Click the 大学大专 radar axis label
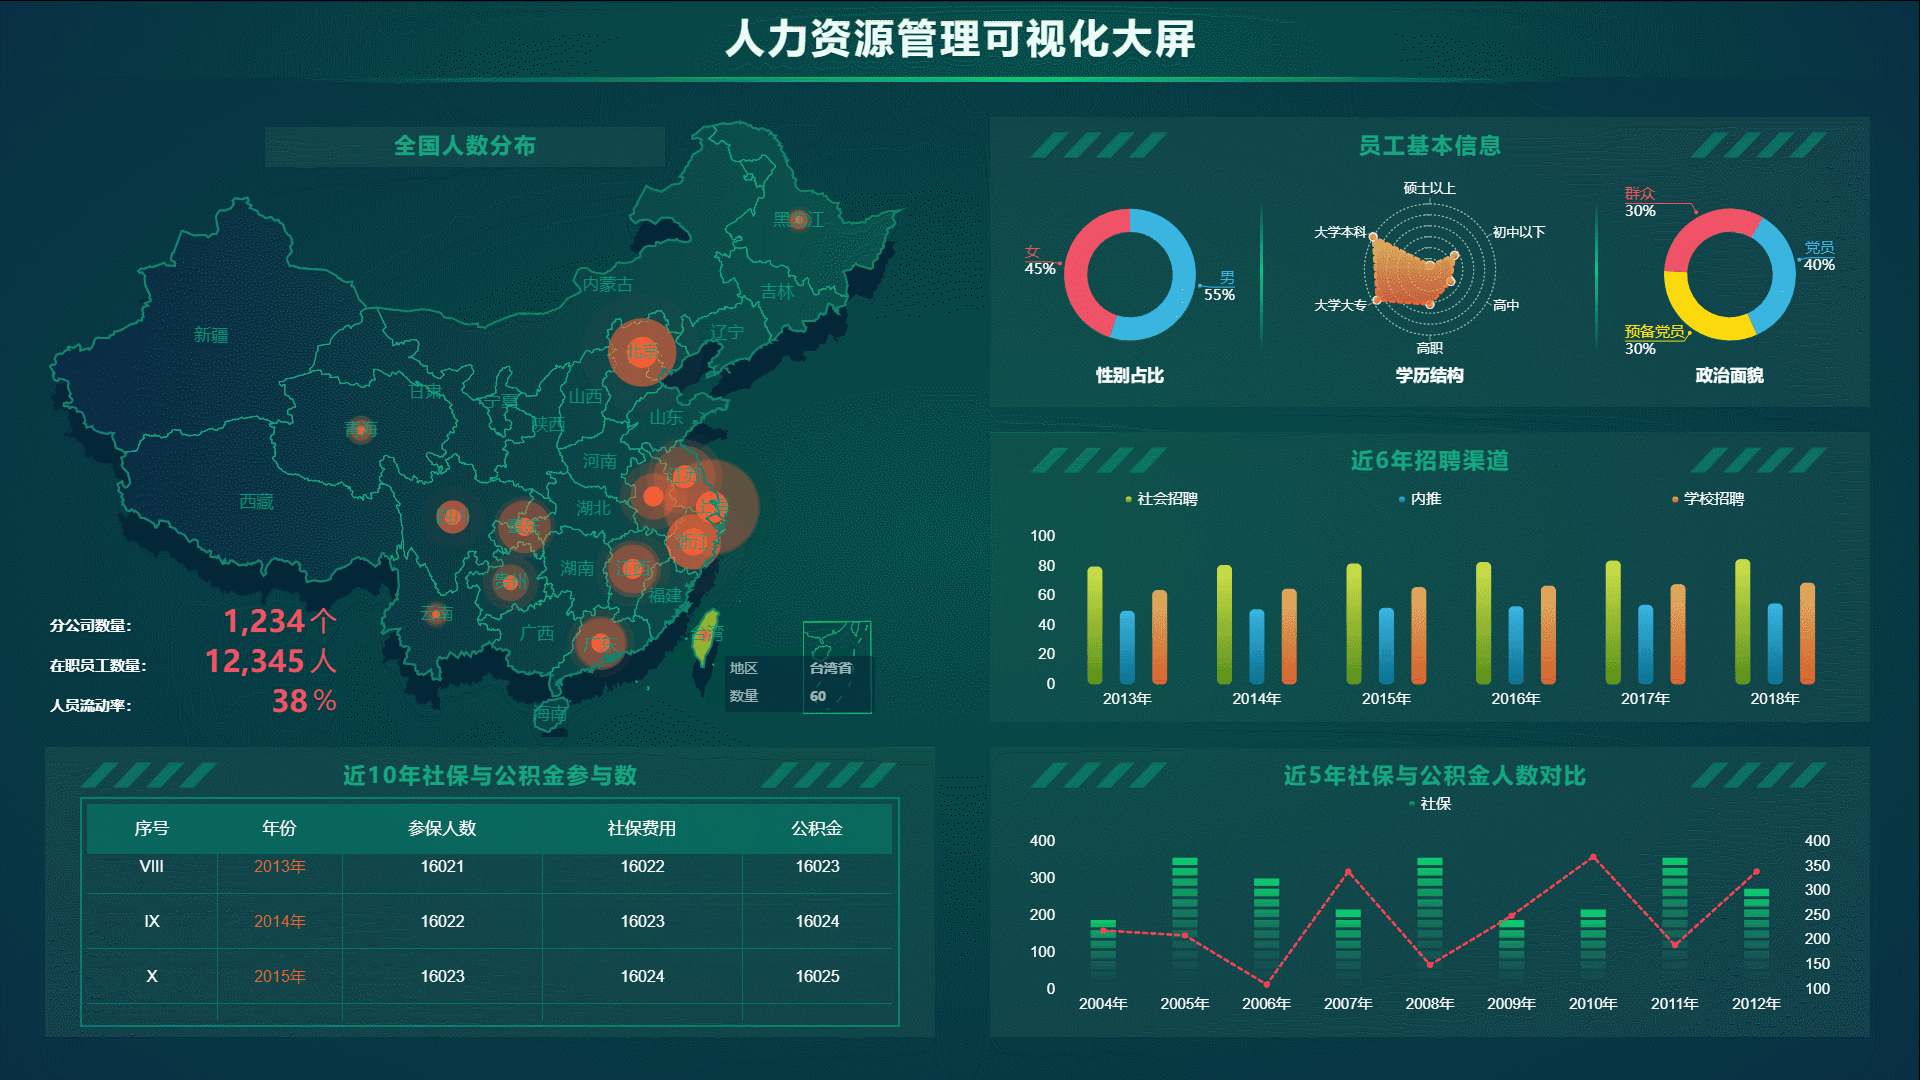The image size is (1920, 1080). tap(1340, 305)
